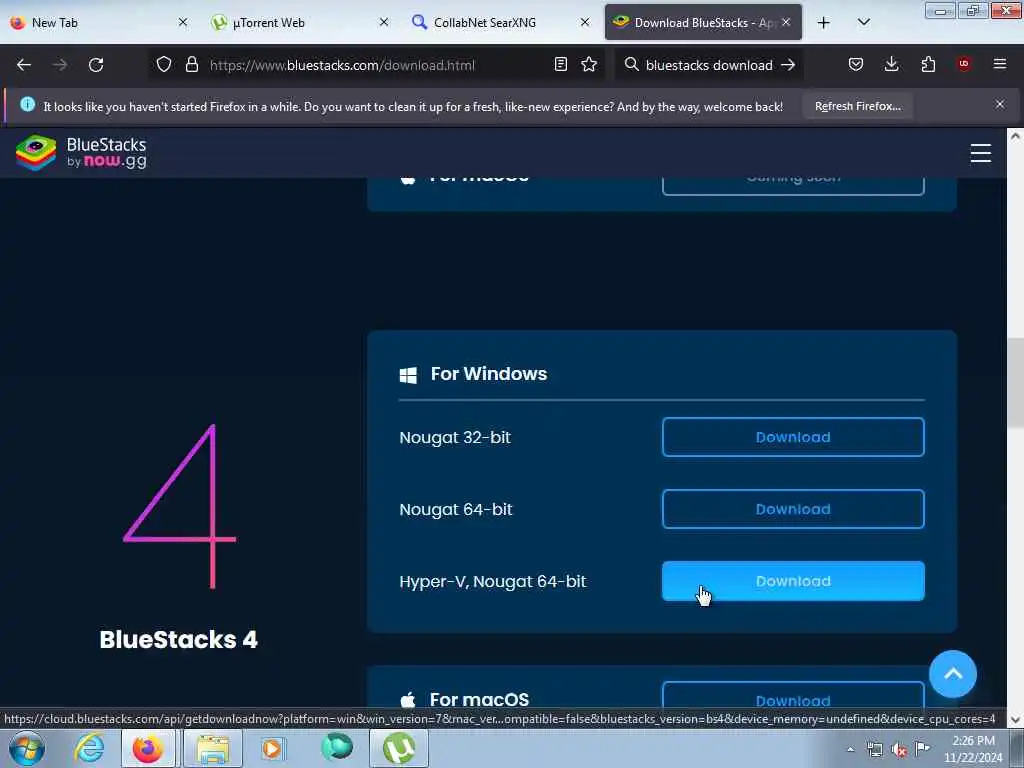Close the CollabNet SearXNG tab

(585, 22)
